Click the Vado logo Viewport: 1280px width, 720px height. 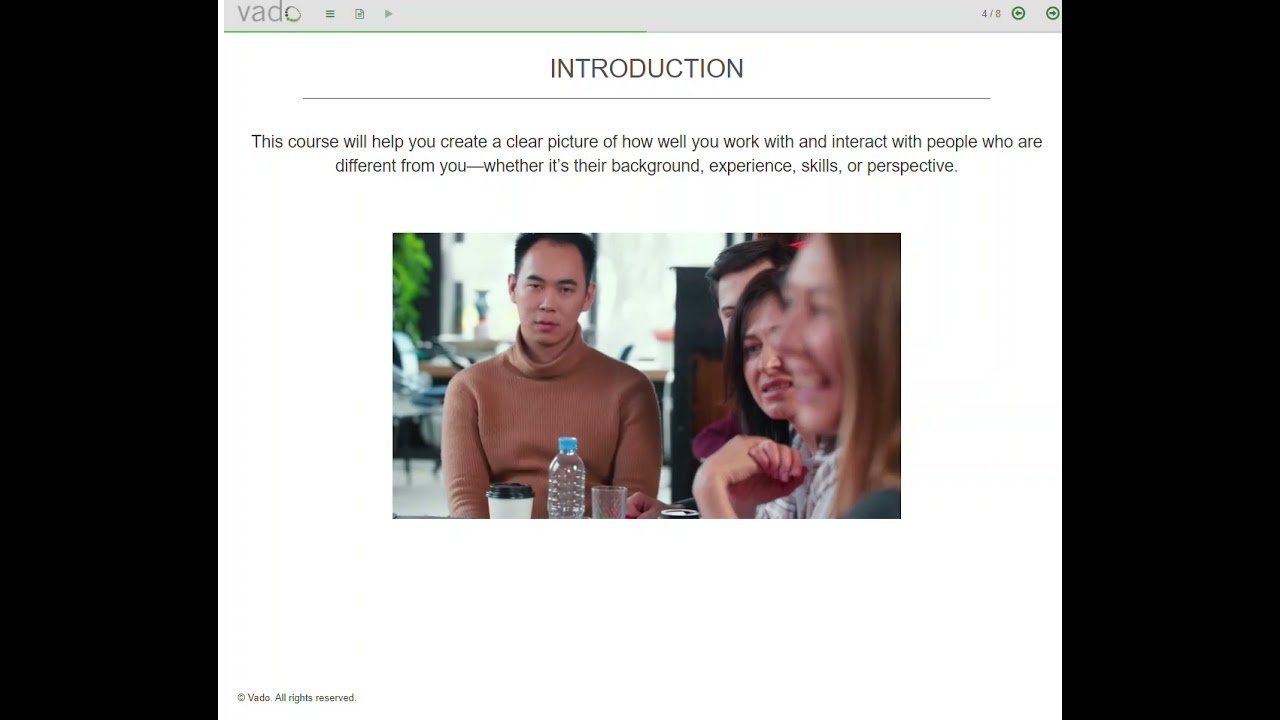268,13
